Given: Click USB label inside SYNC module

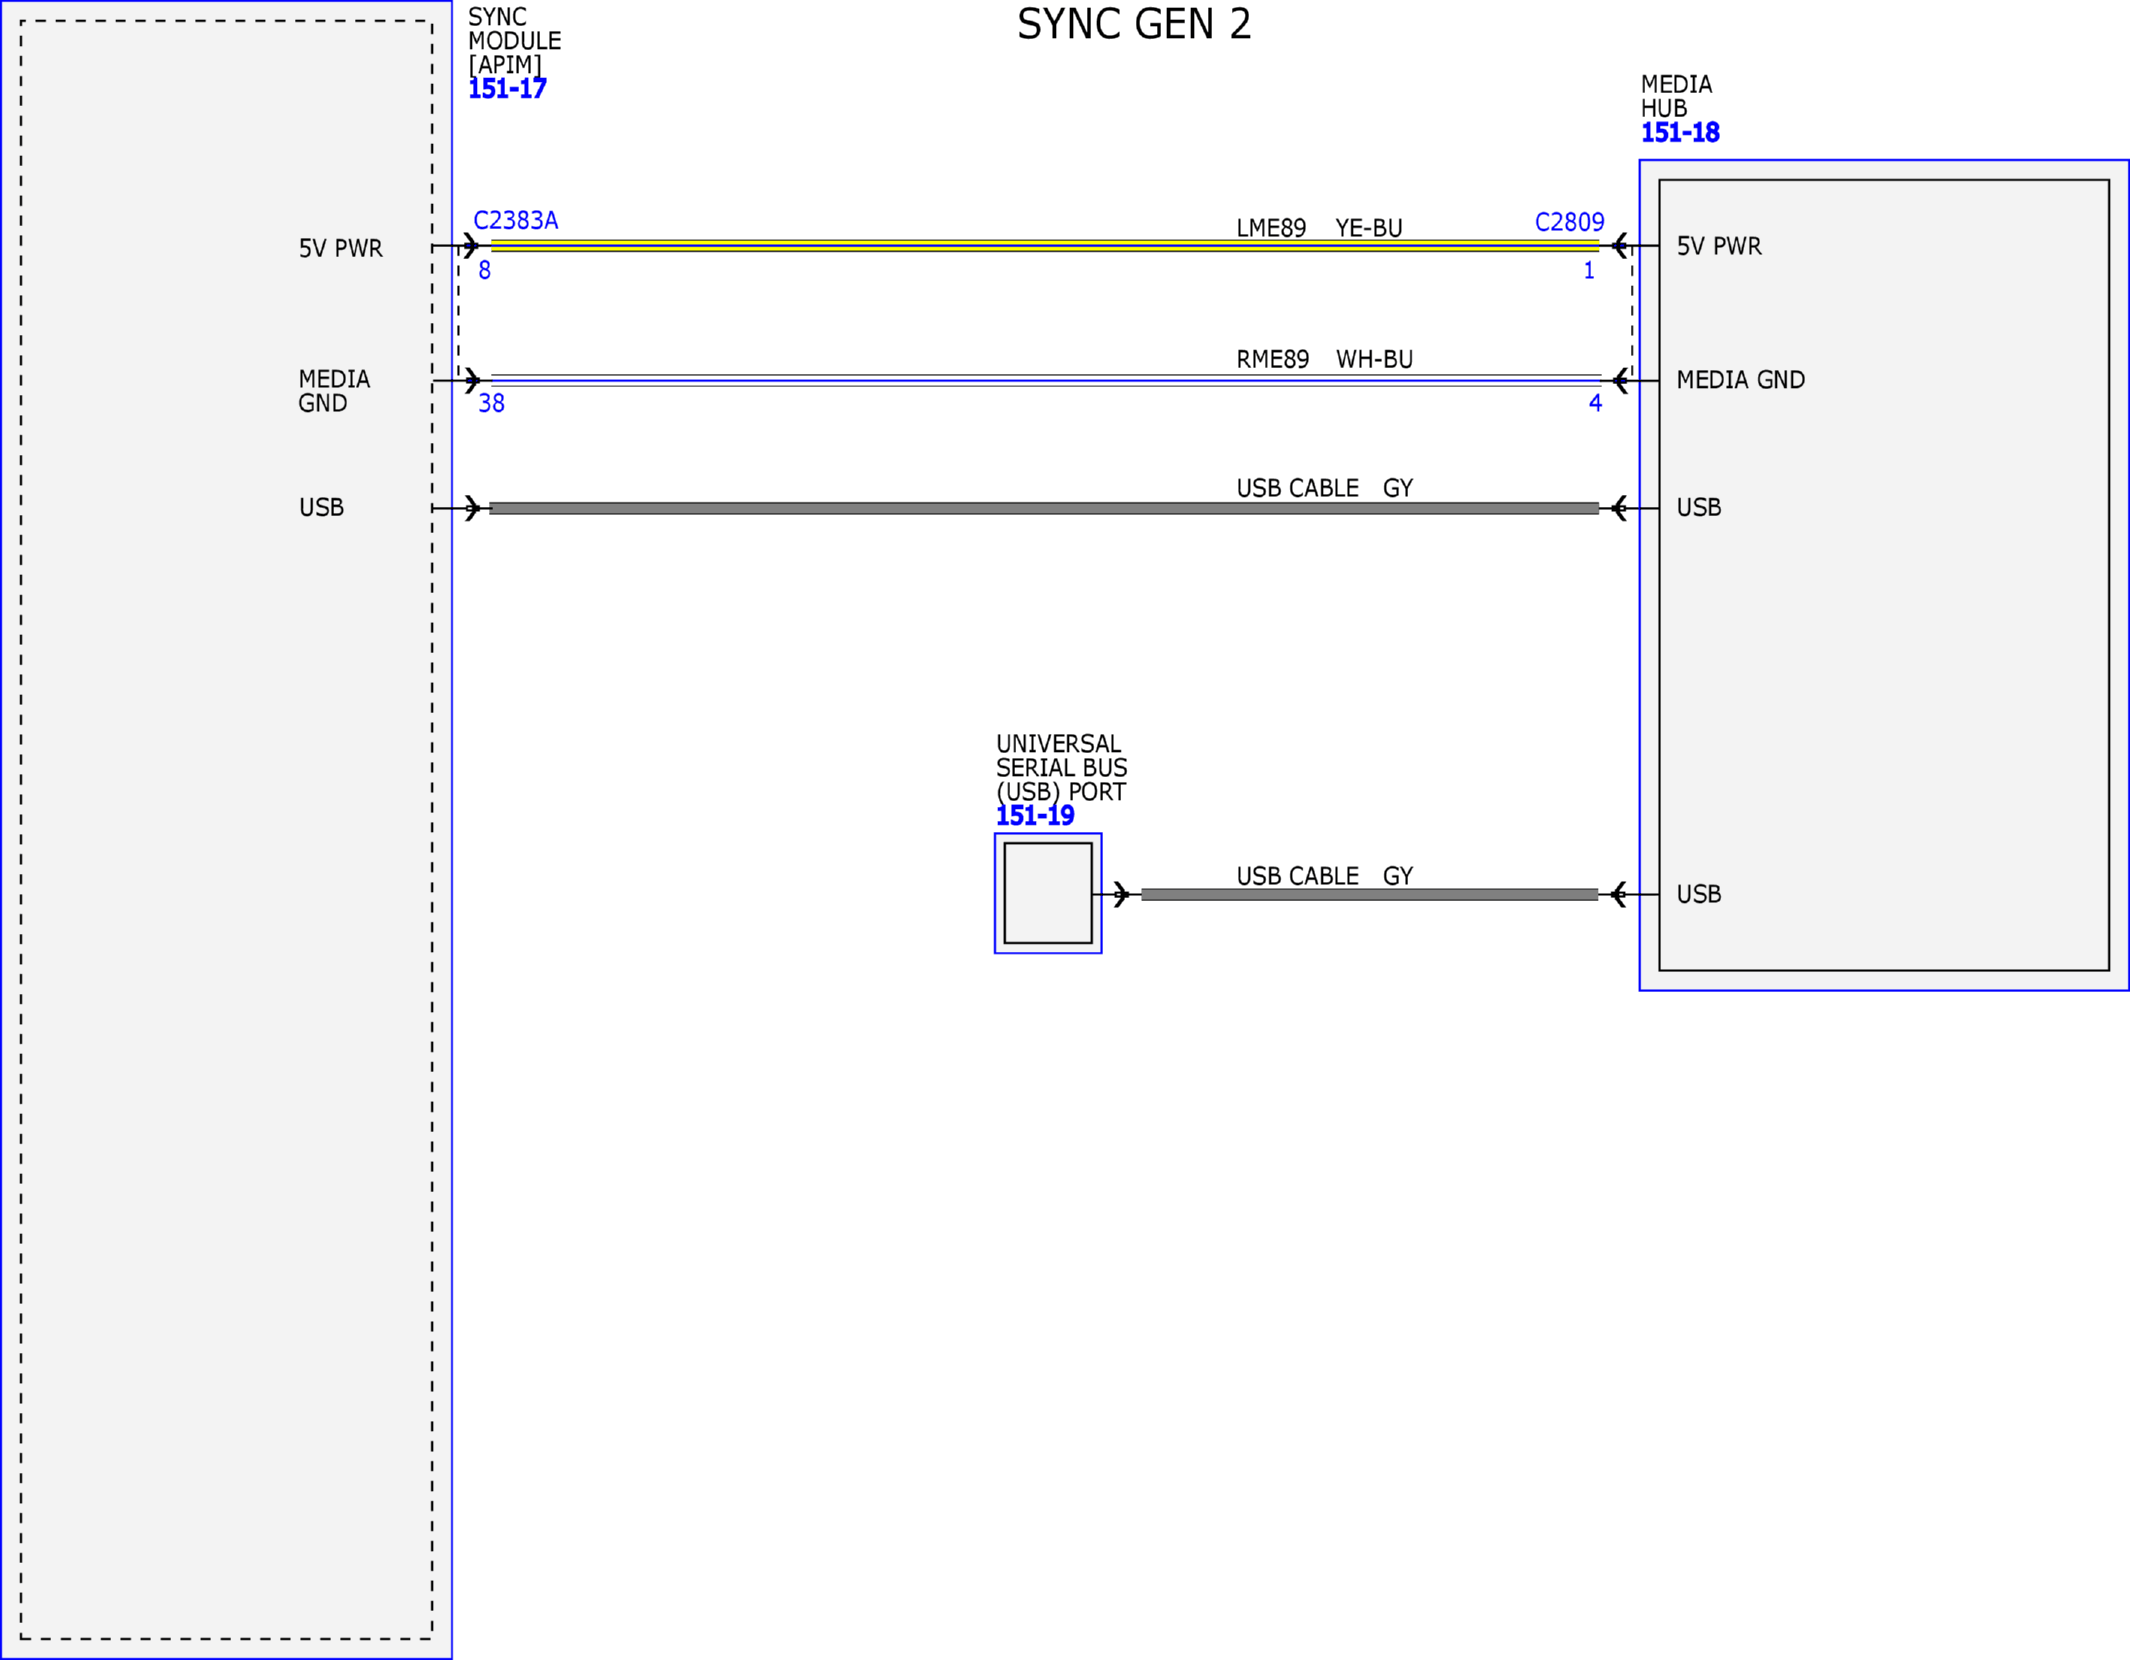Looking at the screenshot, I should click(x=321, y=508).
